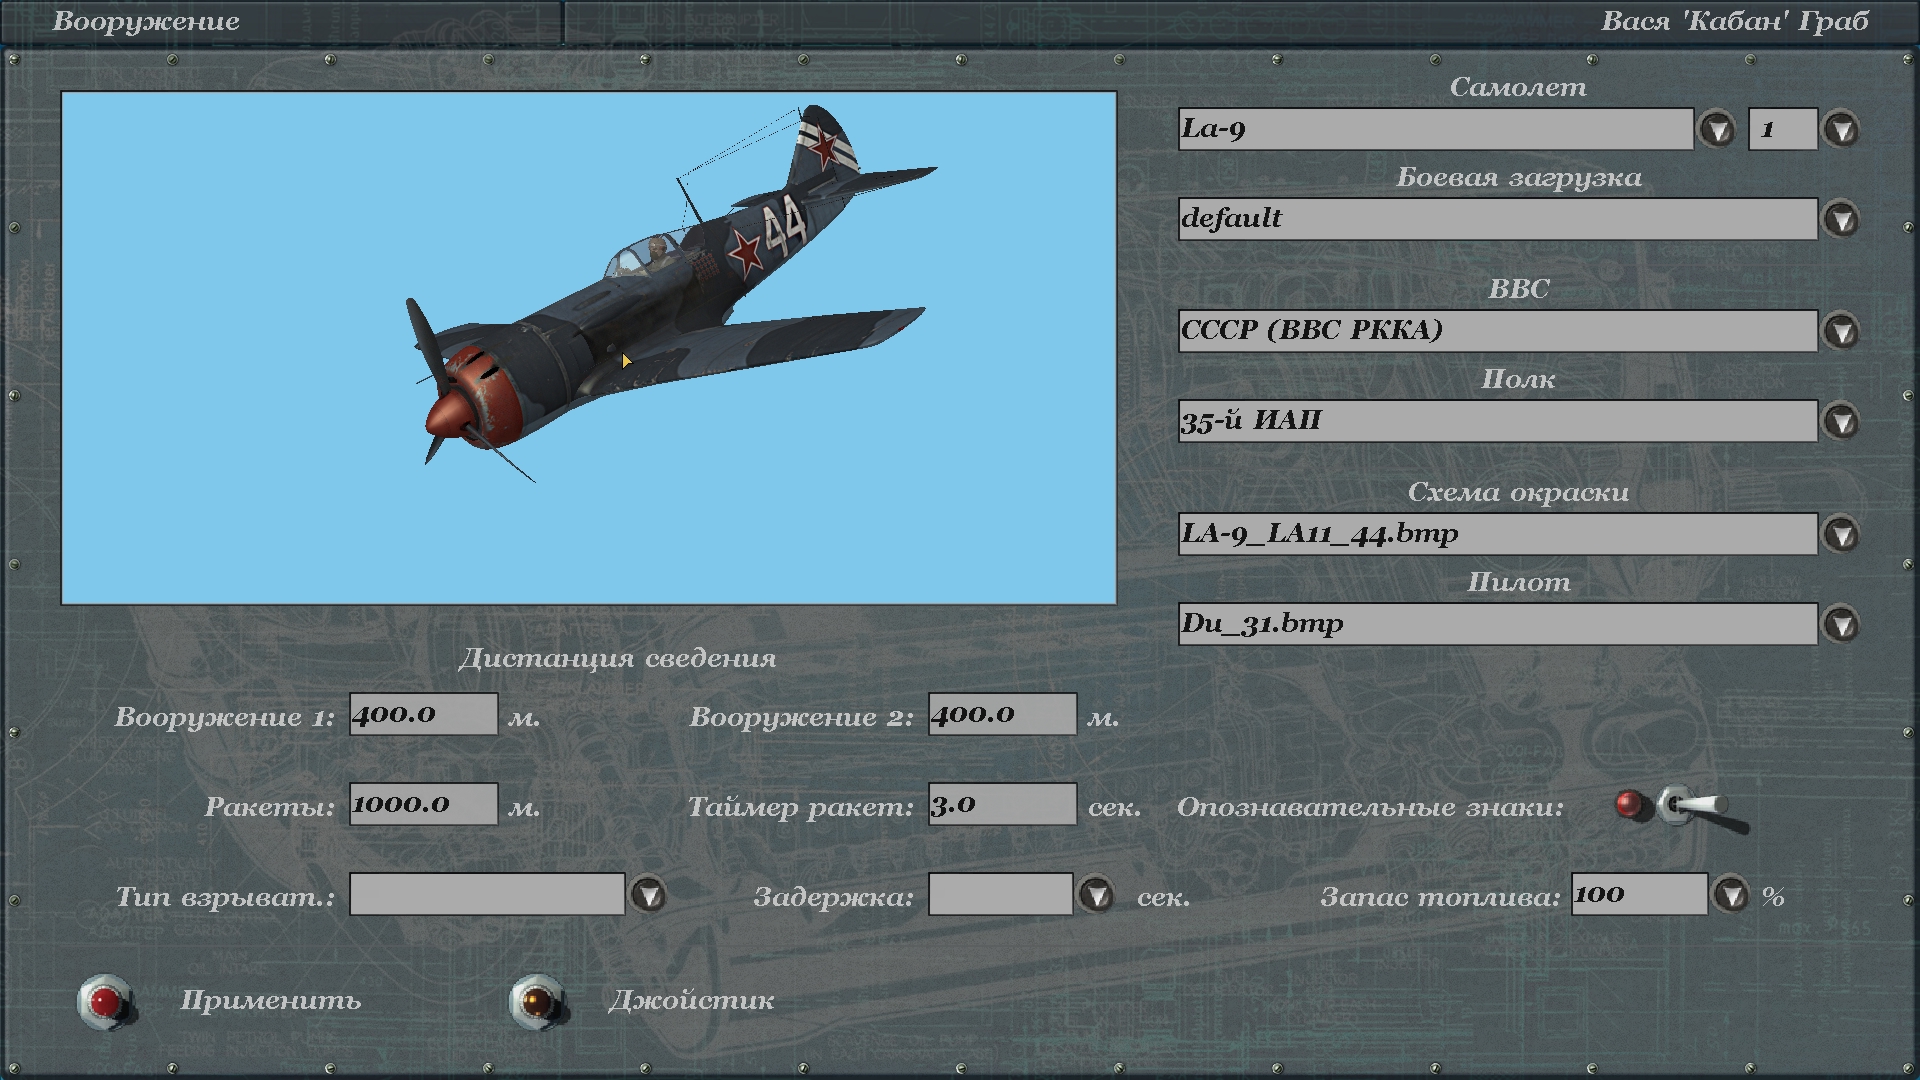Click the Вооружение 2 convergence field

(x=1002, y=714)
